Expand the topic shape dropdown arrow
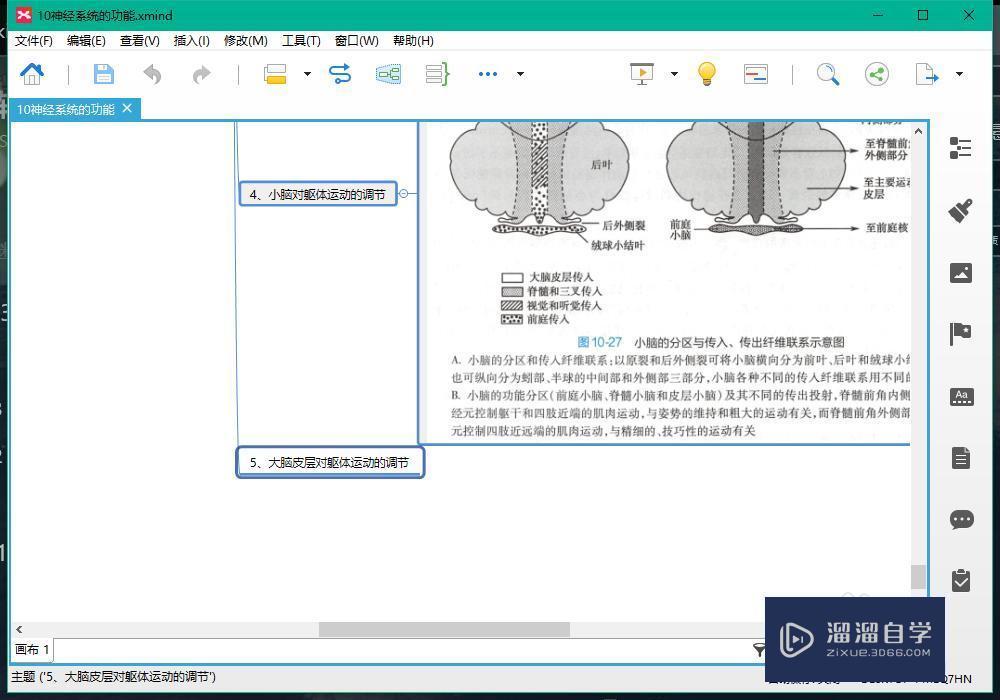This screenshot has height=700, width=1000. pyautogui.click(x=307, y=74)
